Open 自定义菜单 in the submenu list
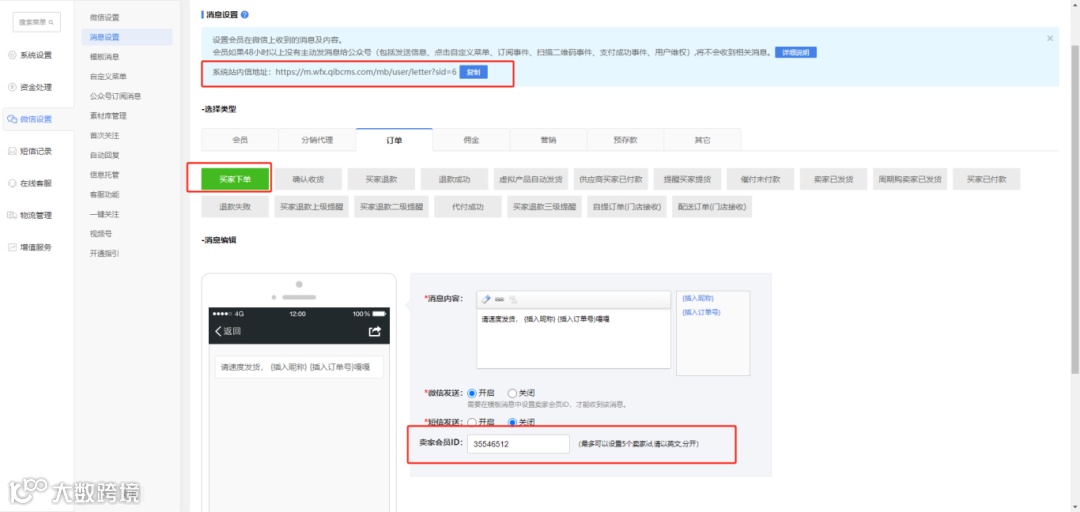1080x512 pixels. click(x=108, y=76)
